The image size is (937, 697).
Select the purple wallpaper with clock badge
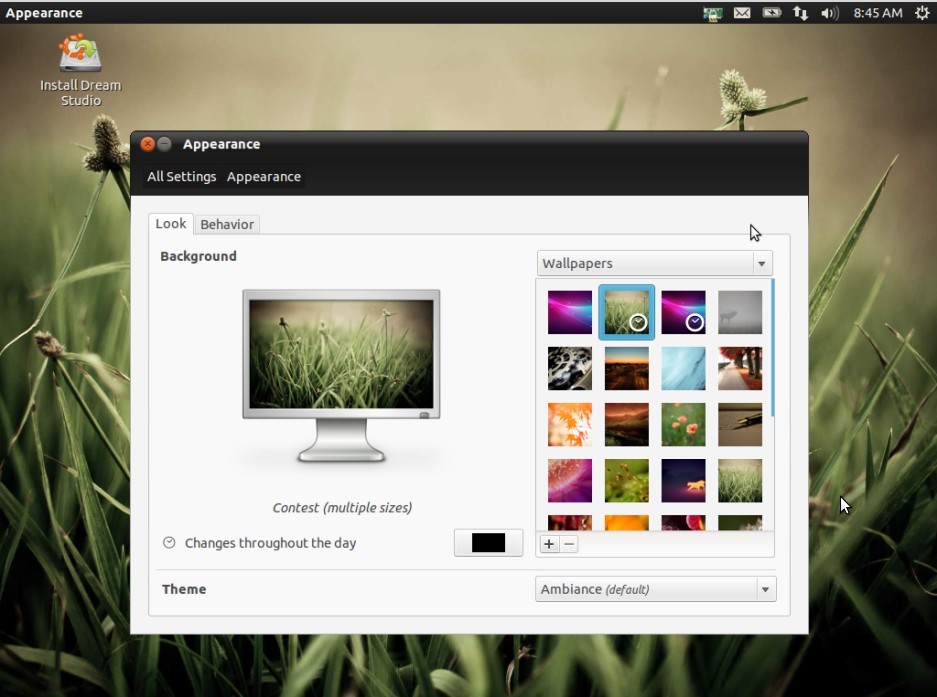[683, 312]
